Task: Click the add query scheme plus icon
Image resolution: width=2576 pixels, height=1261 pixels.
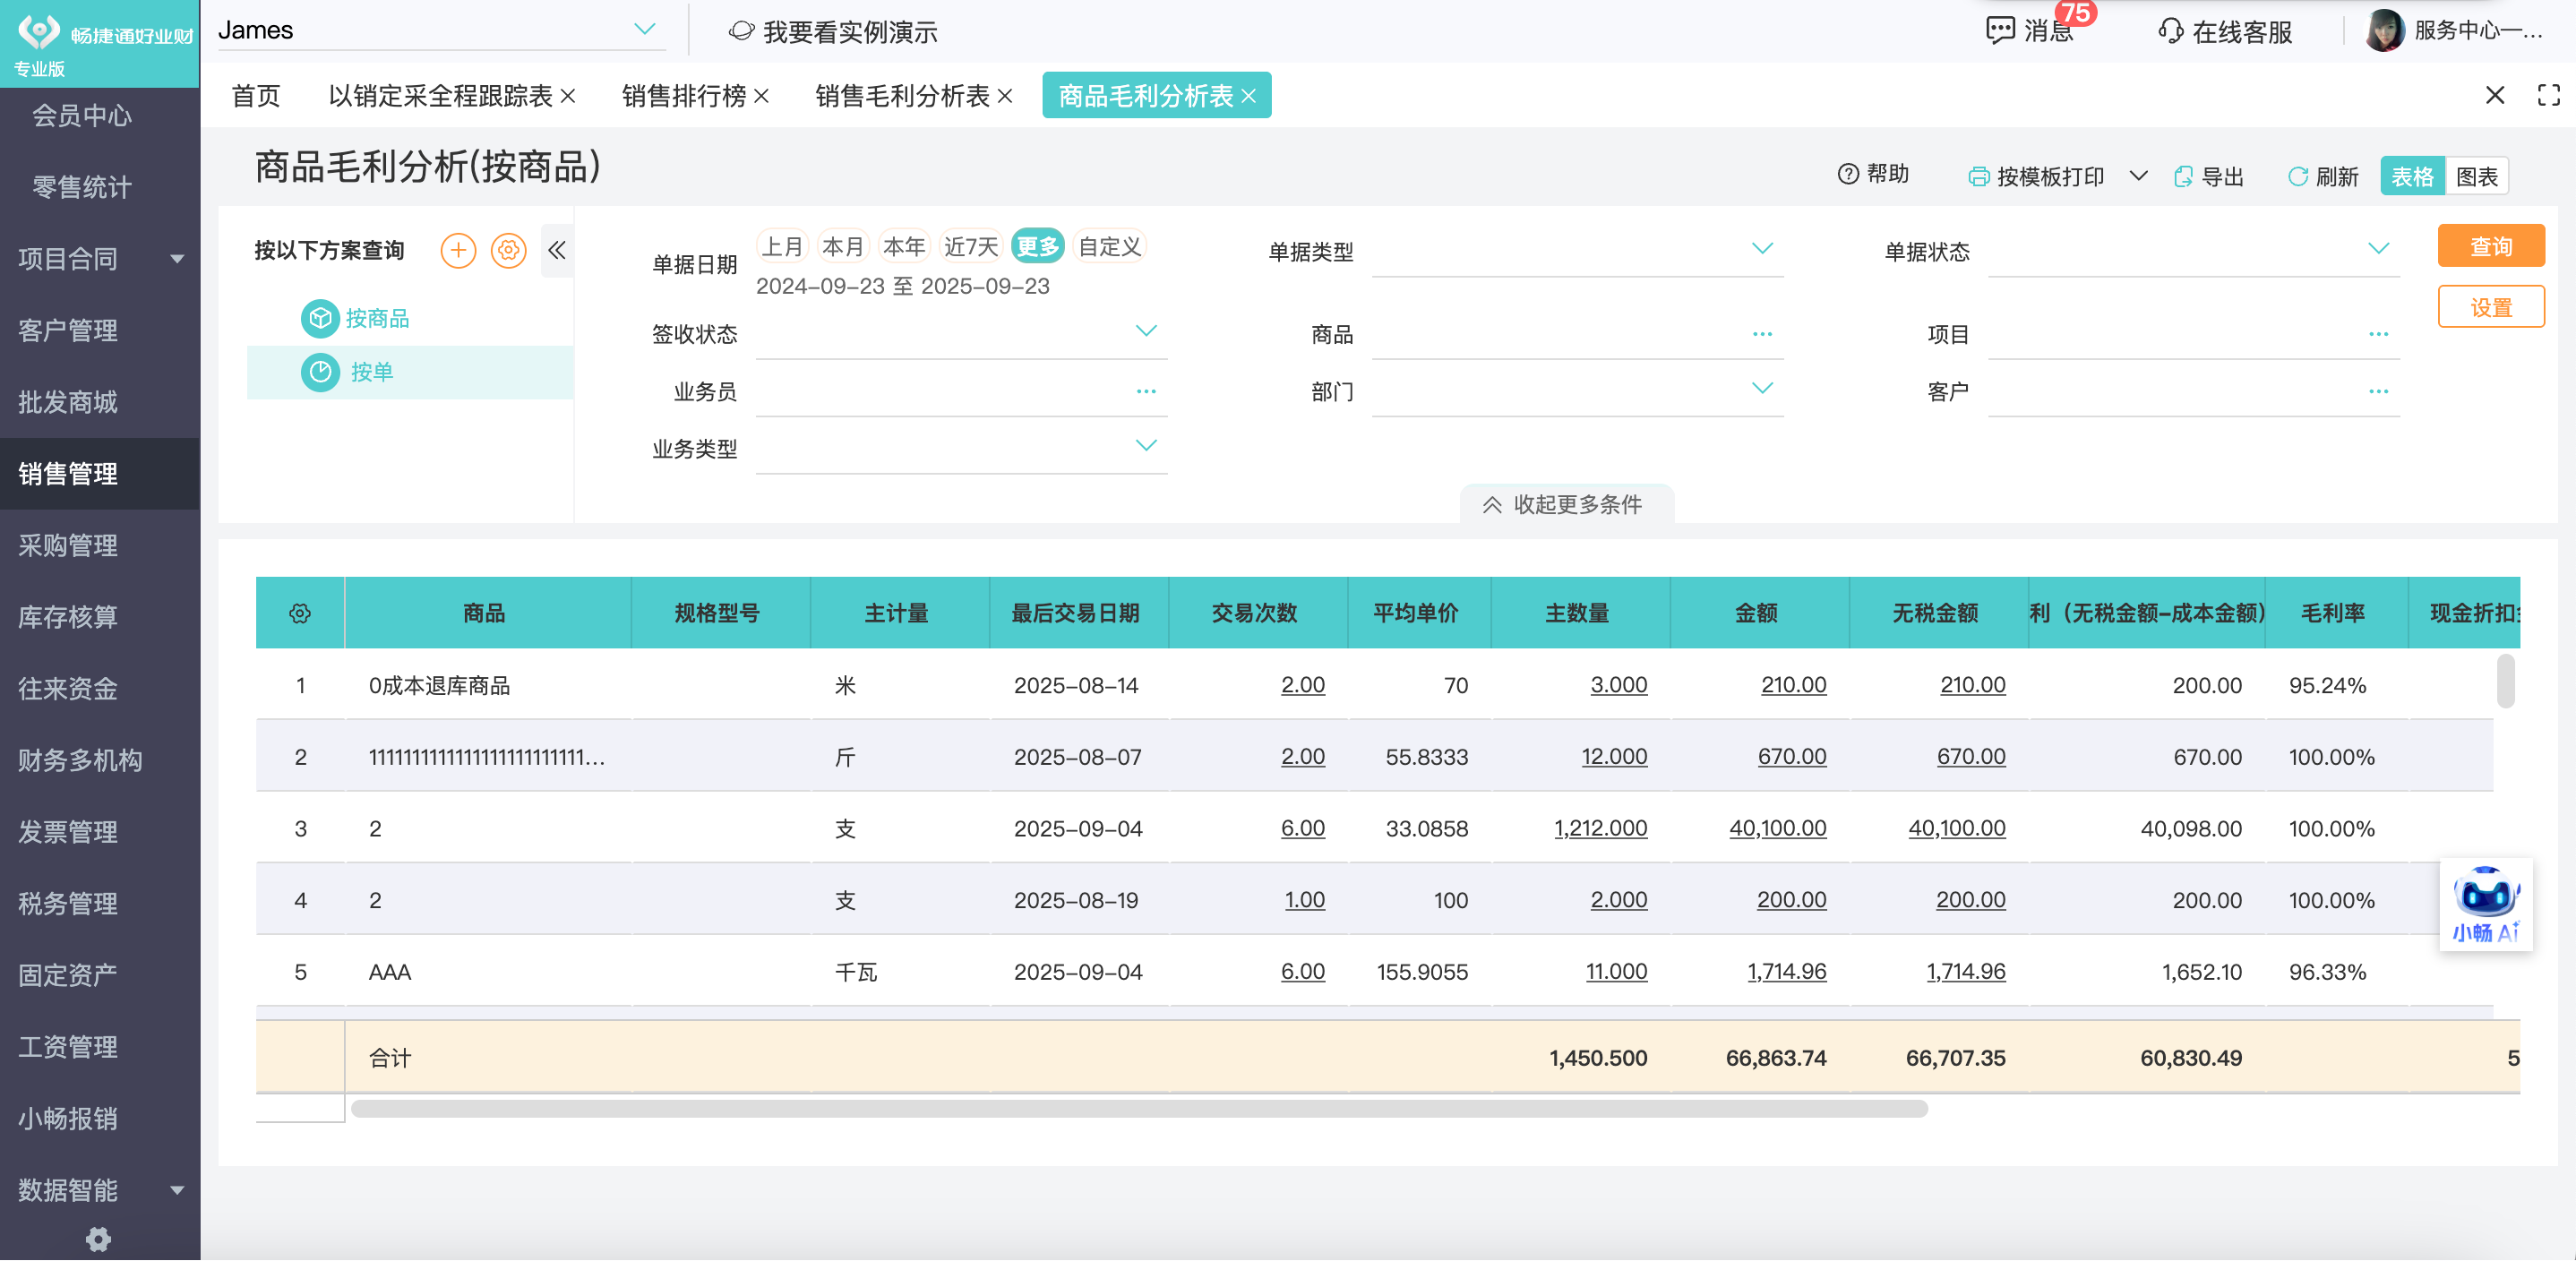Action: [458, 250]
